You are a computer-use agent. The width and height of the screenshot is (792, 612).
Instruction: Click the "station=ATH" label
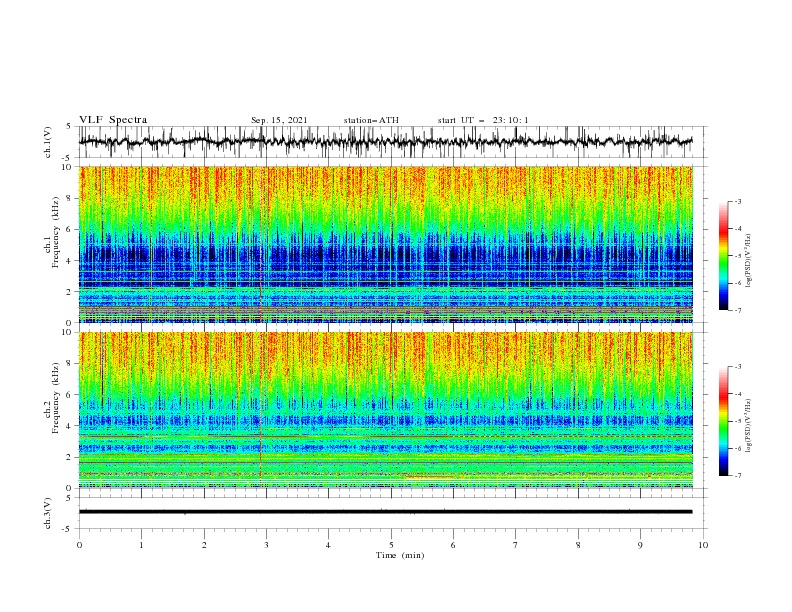pos(371,120)
